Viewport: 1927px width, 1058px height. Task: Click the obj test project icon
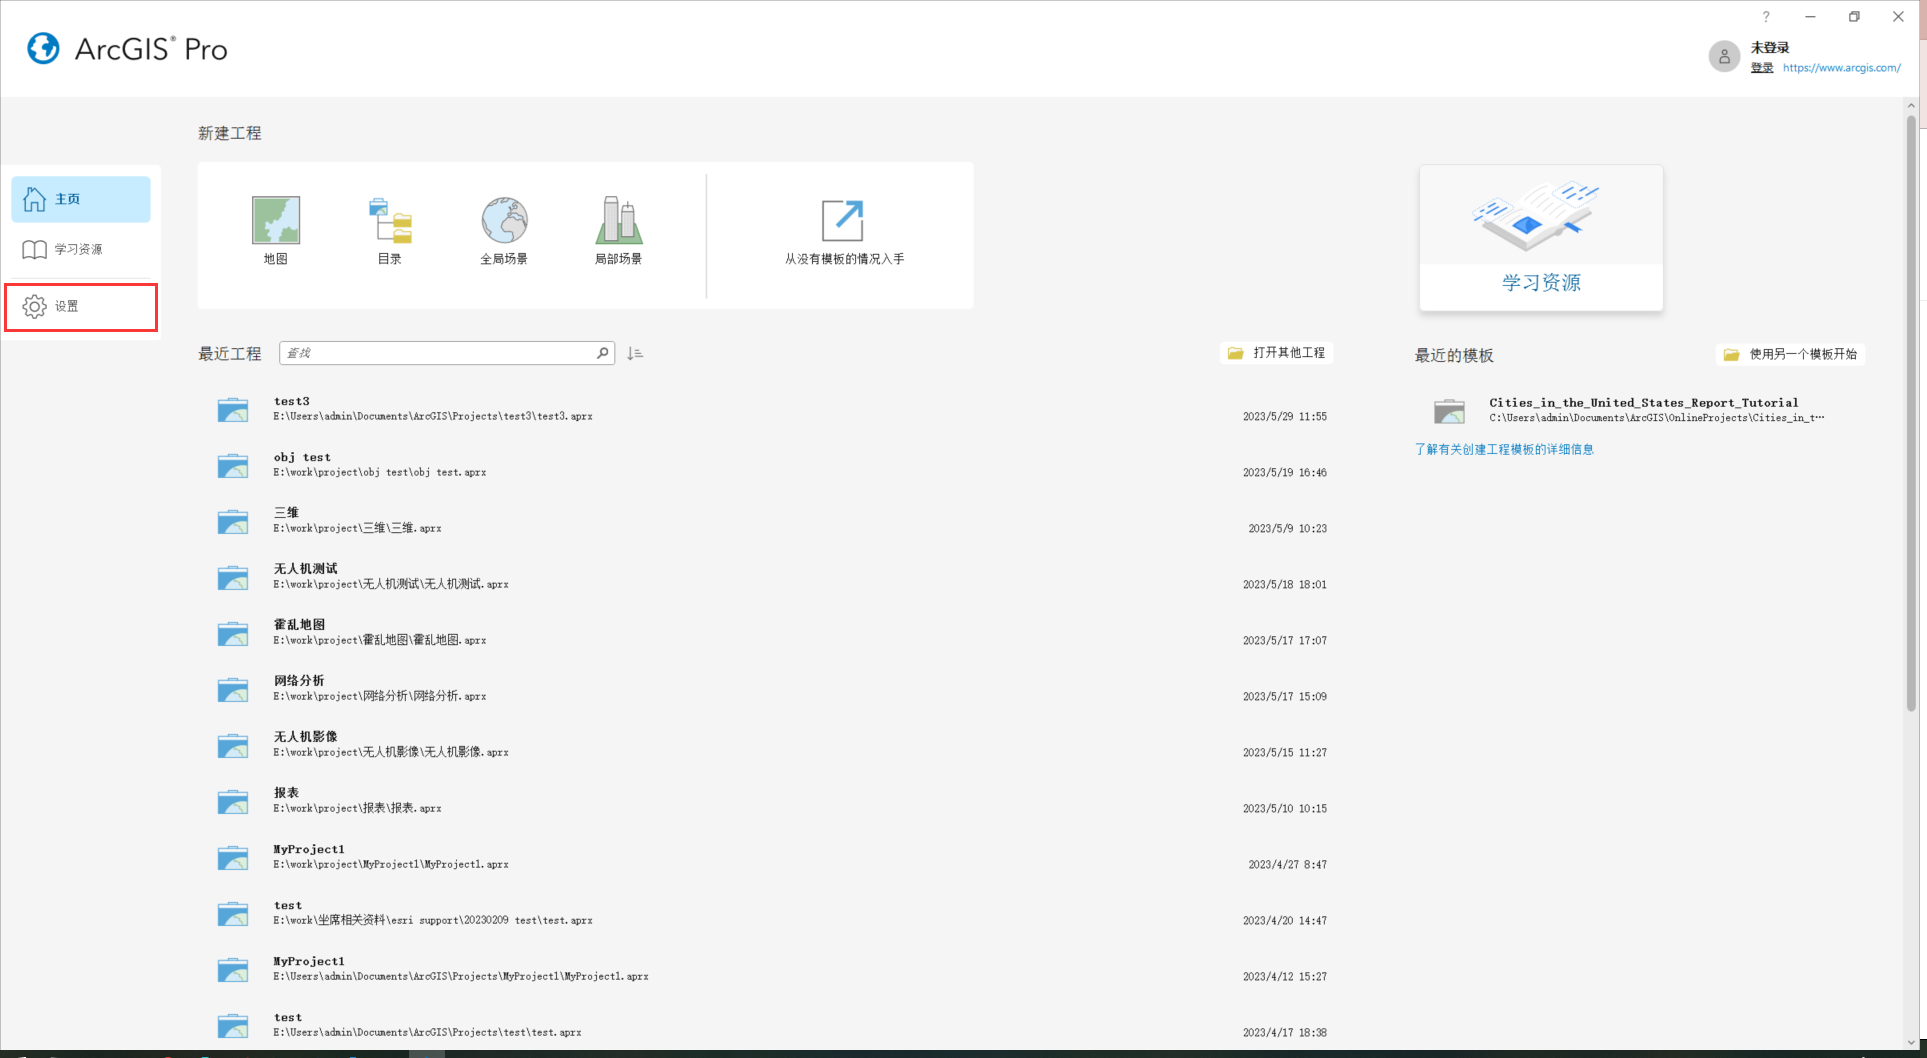(233, 466)
